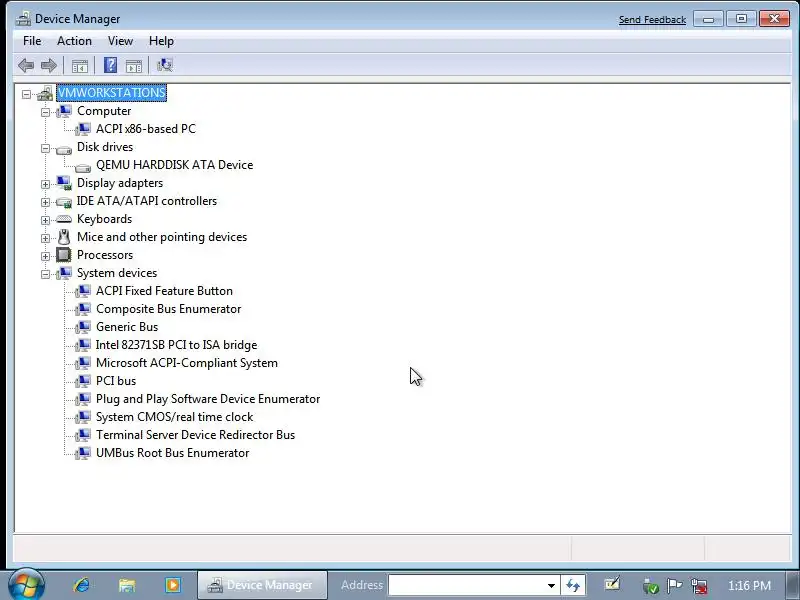Click inside the Address input field
The width and height of the screenshot is (800, 600).
[466, 585]
